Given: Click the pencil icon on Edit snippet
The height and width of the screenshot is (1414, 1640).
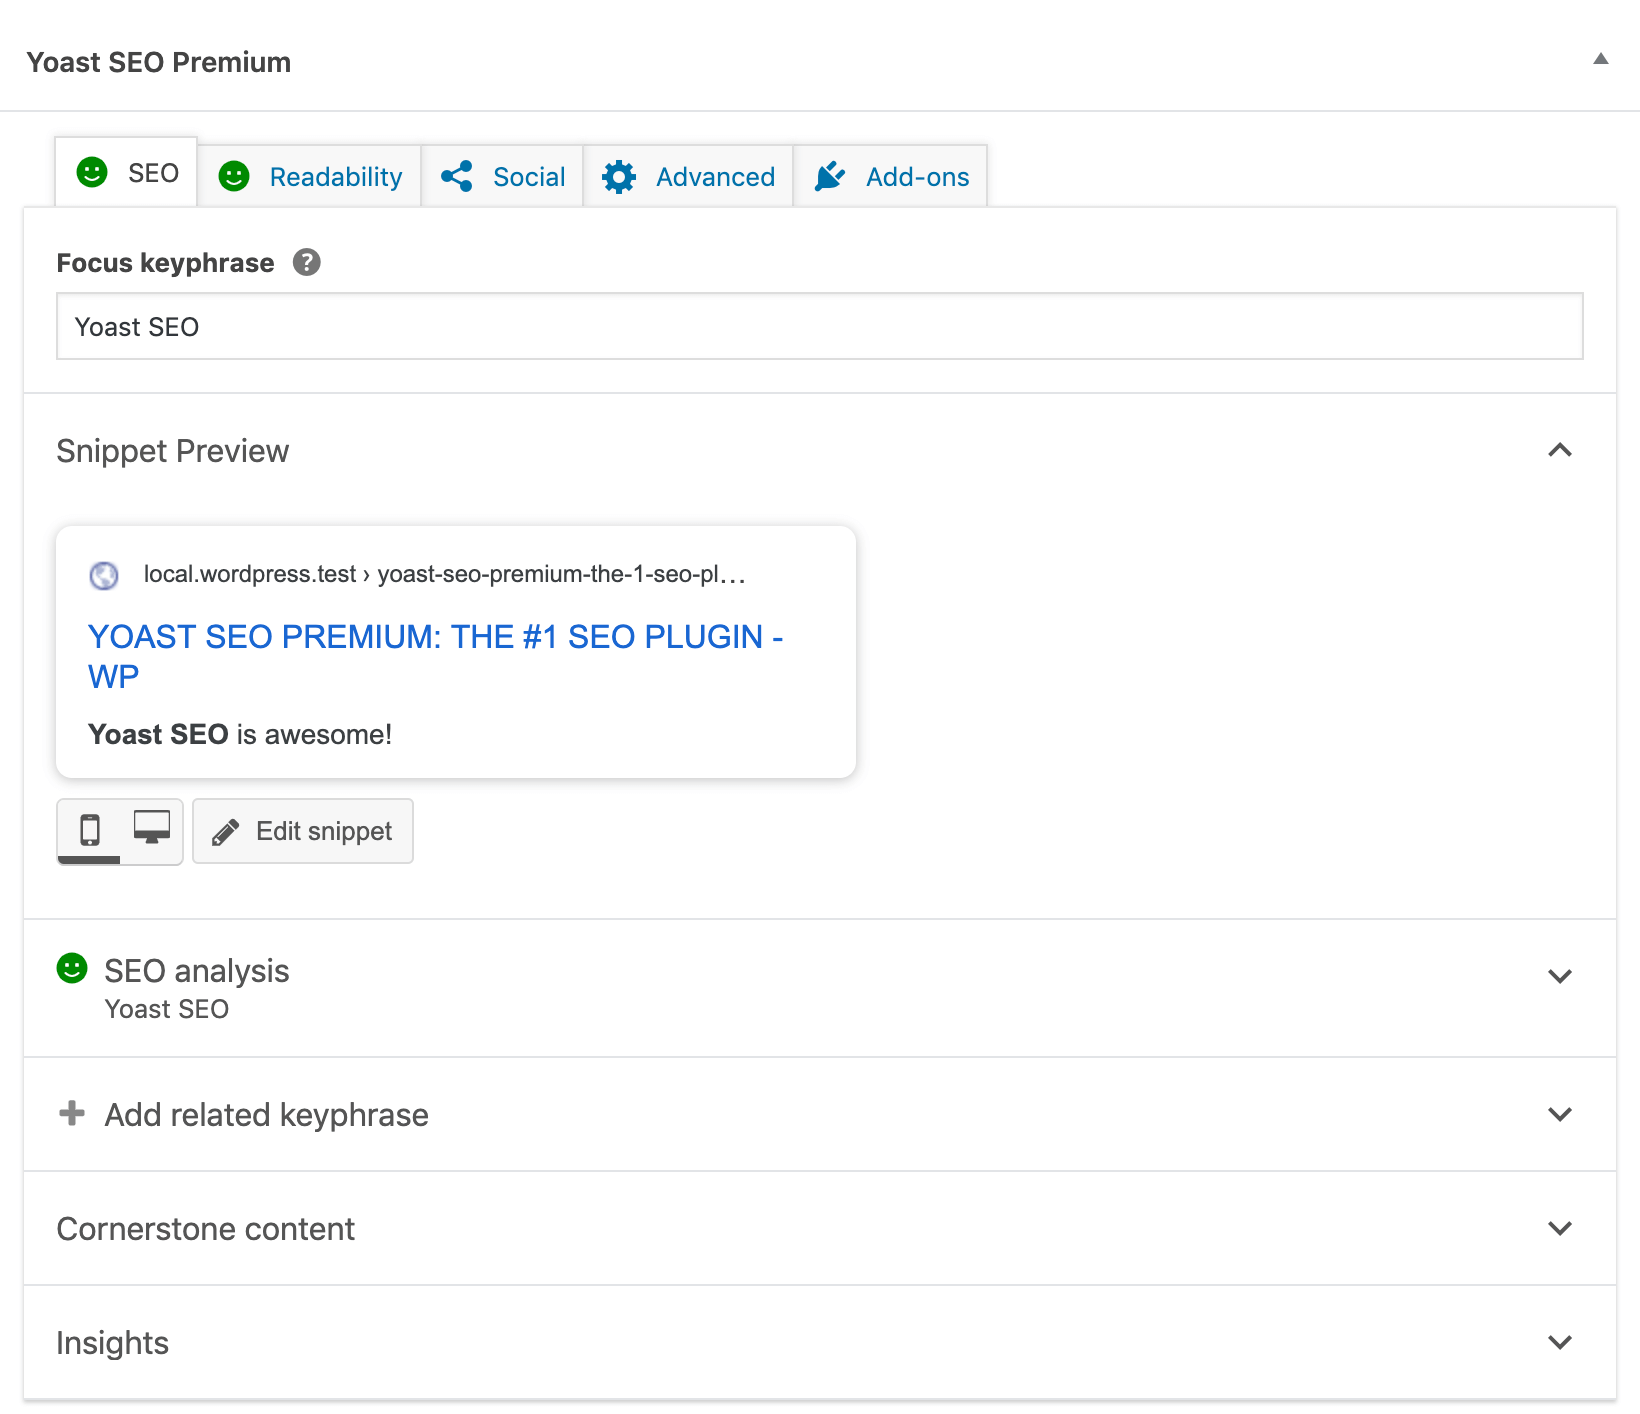Looking at the screenshot, I should coord(226,831).
